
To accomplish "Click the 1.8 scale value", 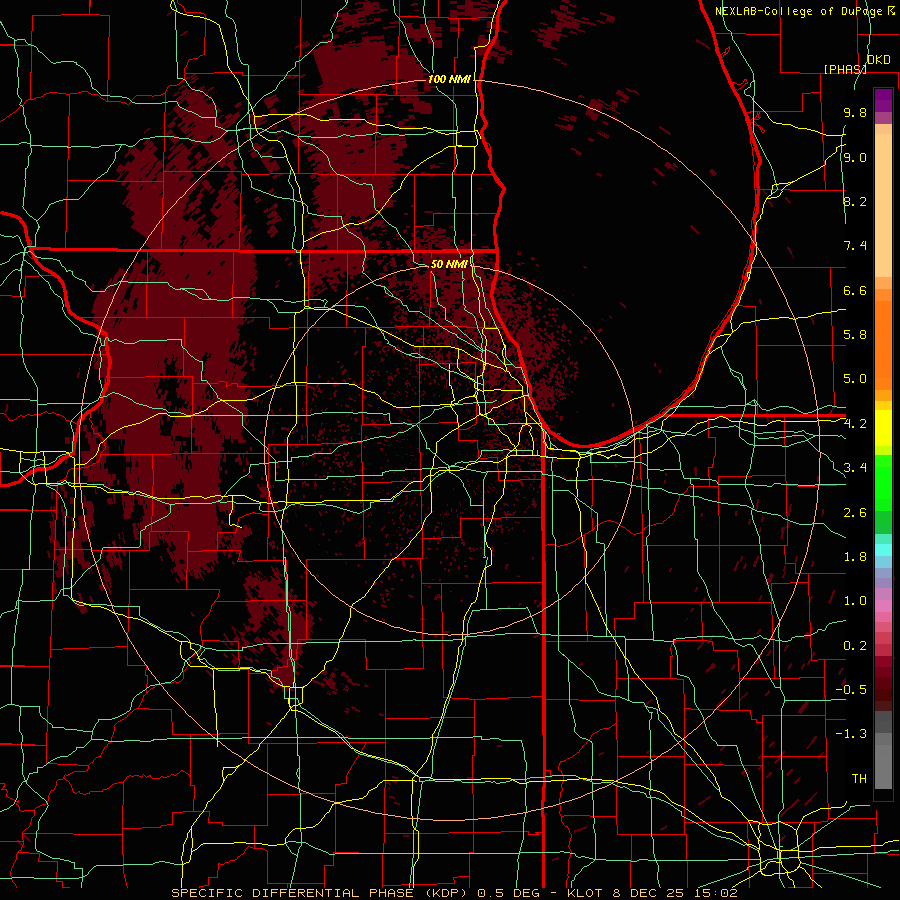I will click(x=855, y=557).
